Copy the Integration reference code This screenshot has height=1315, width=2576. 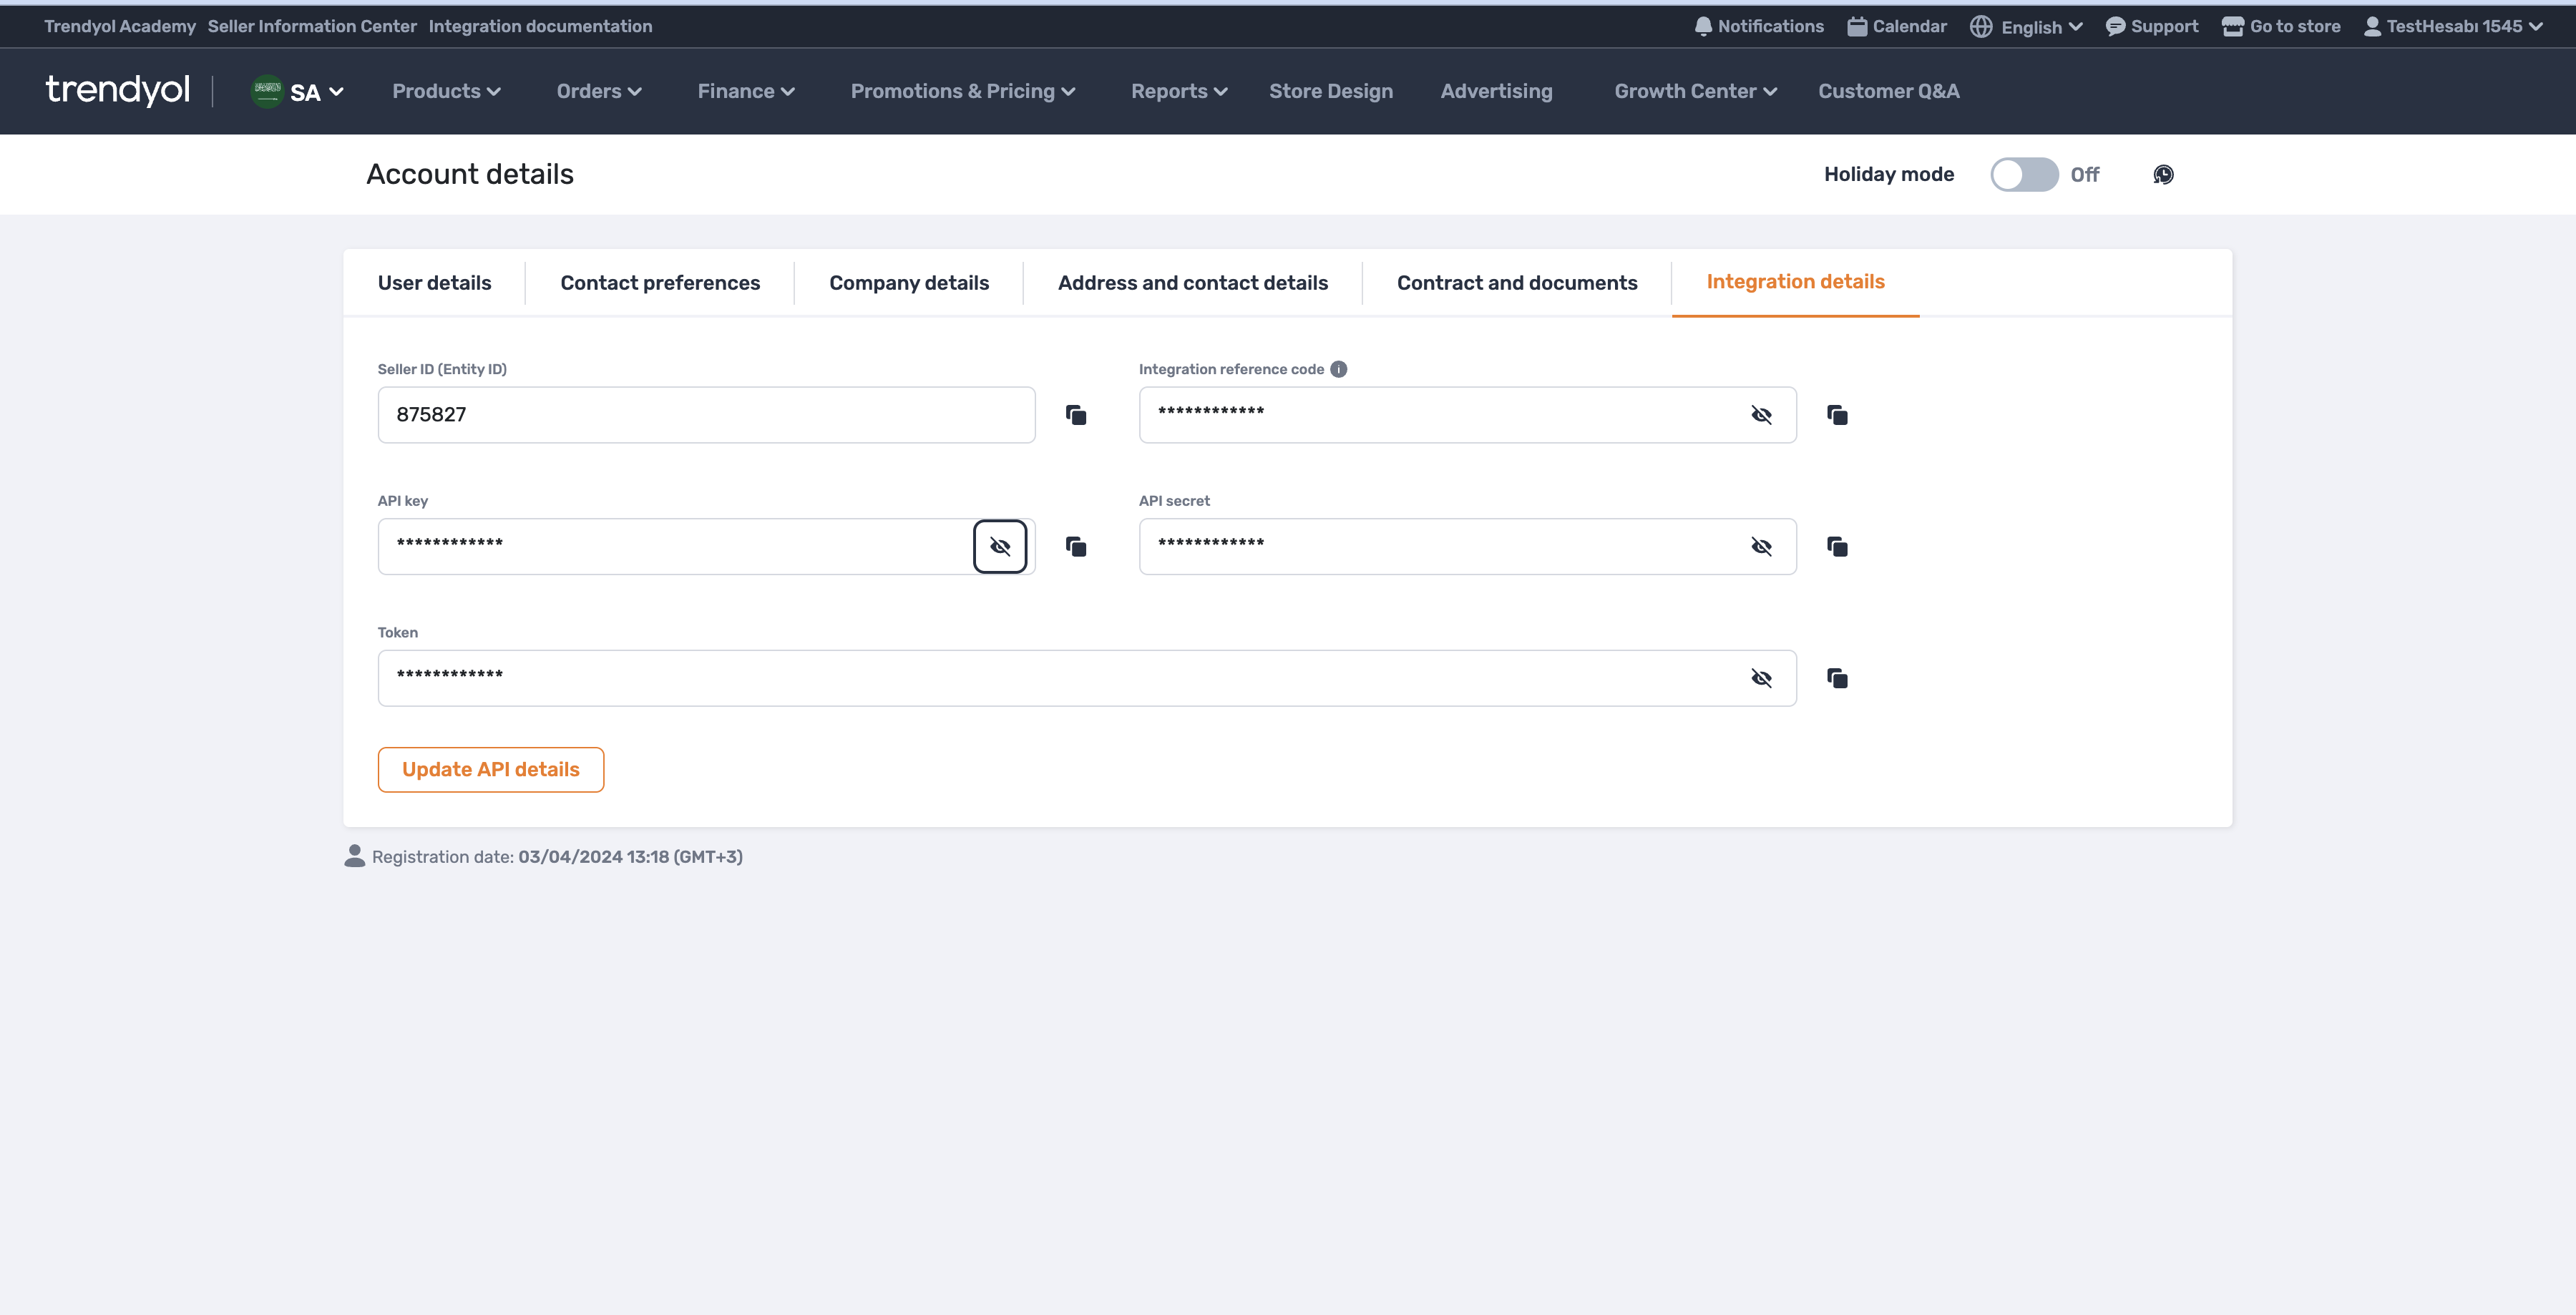tap(1837, 415)
